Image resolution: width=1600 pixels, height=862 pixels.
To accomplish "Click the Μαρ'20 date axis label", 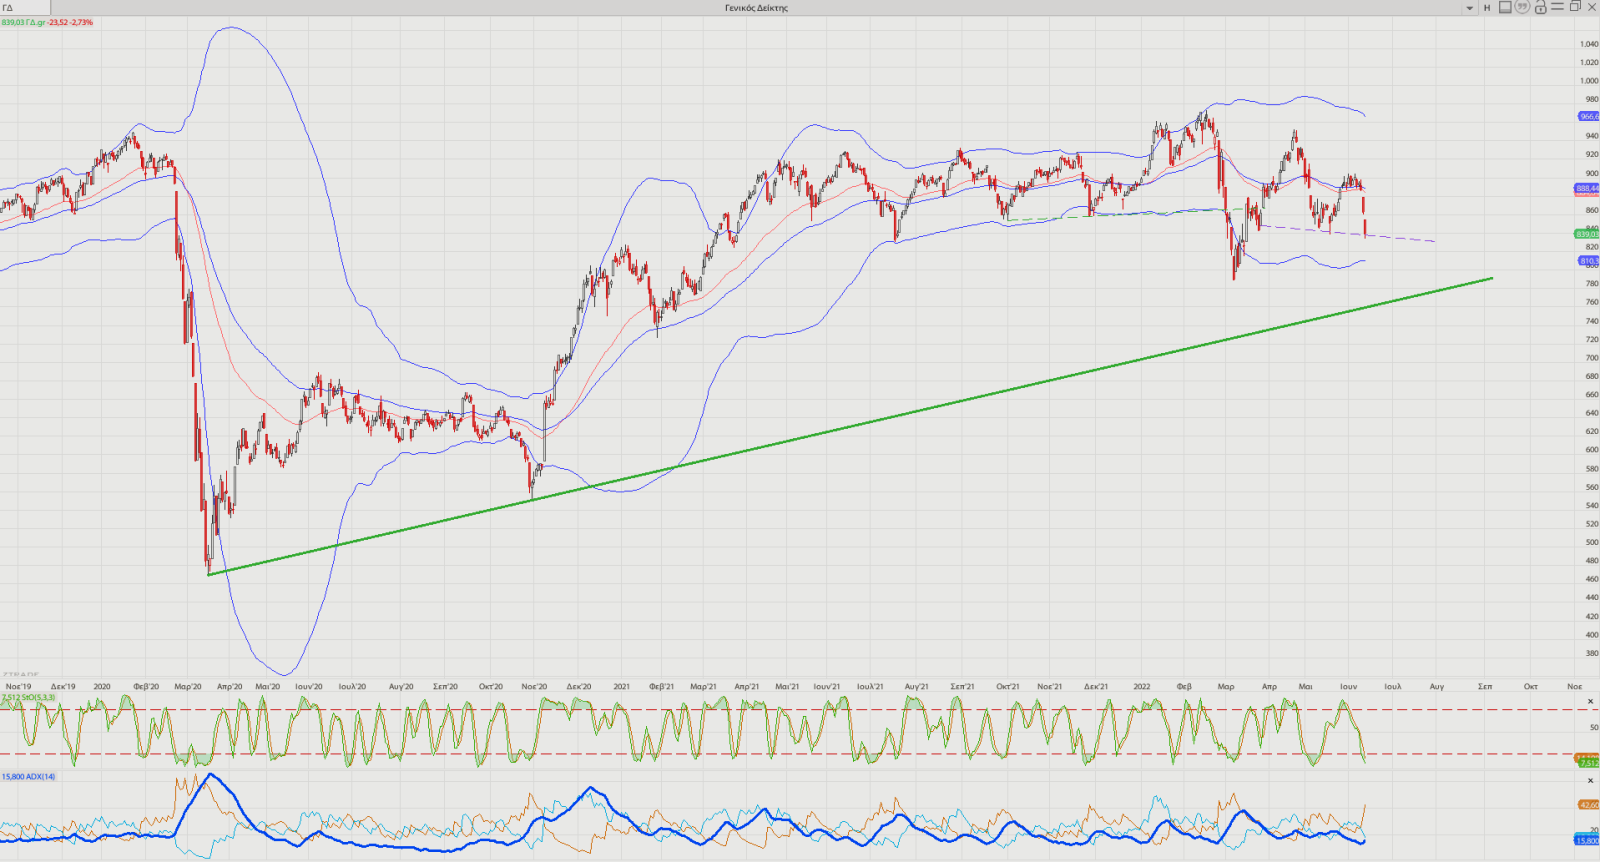I will tap(187, 687).
